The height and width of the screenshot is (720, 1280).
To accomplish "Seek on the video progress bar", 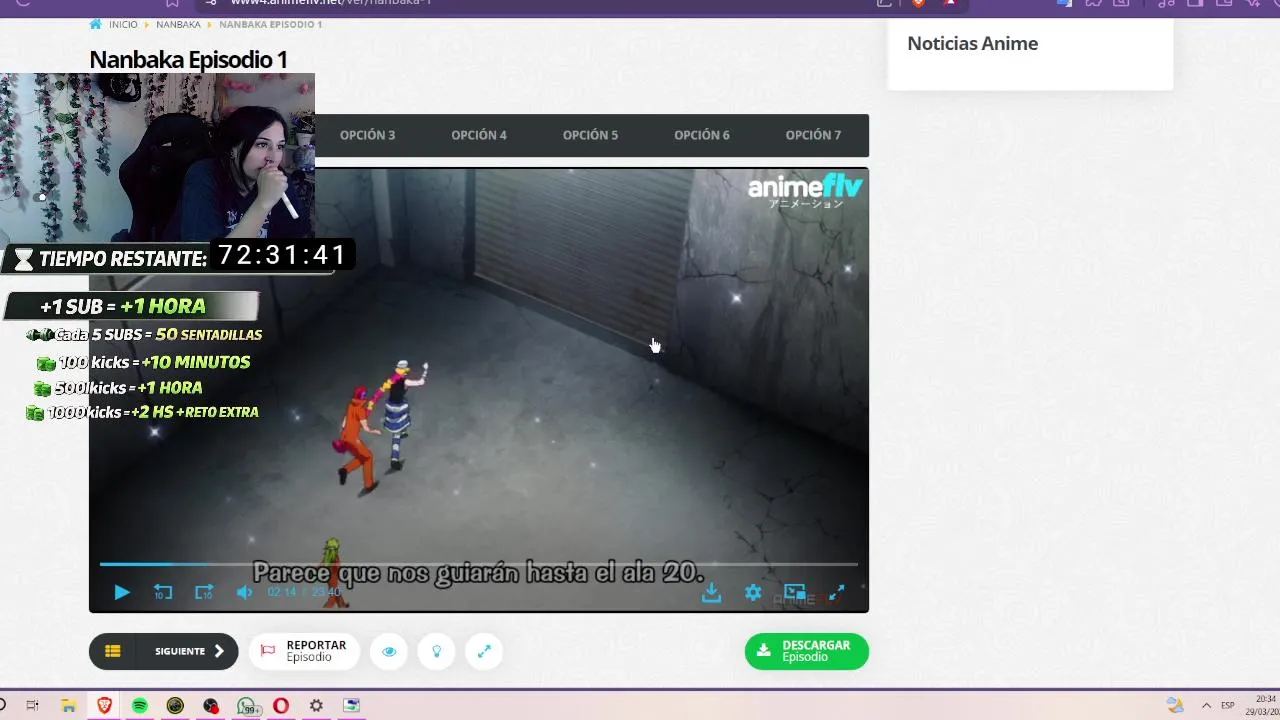I will pos(479,565).
